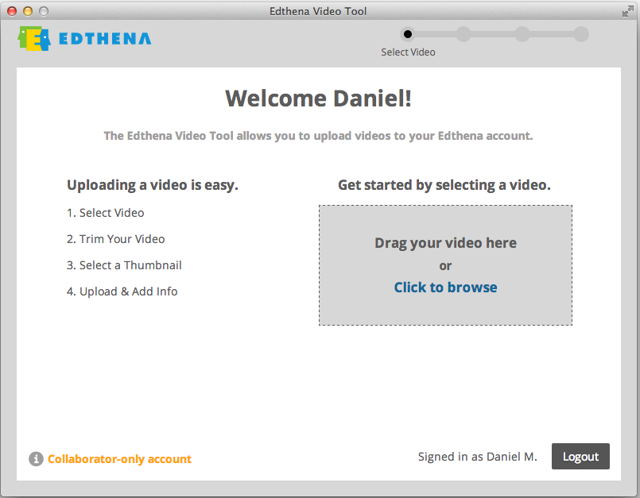Image resolution: width=640 pixels, height=498 pixels.
Task: Click the video drag-and-drop zone
Action: click(445, 265)
